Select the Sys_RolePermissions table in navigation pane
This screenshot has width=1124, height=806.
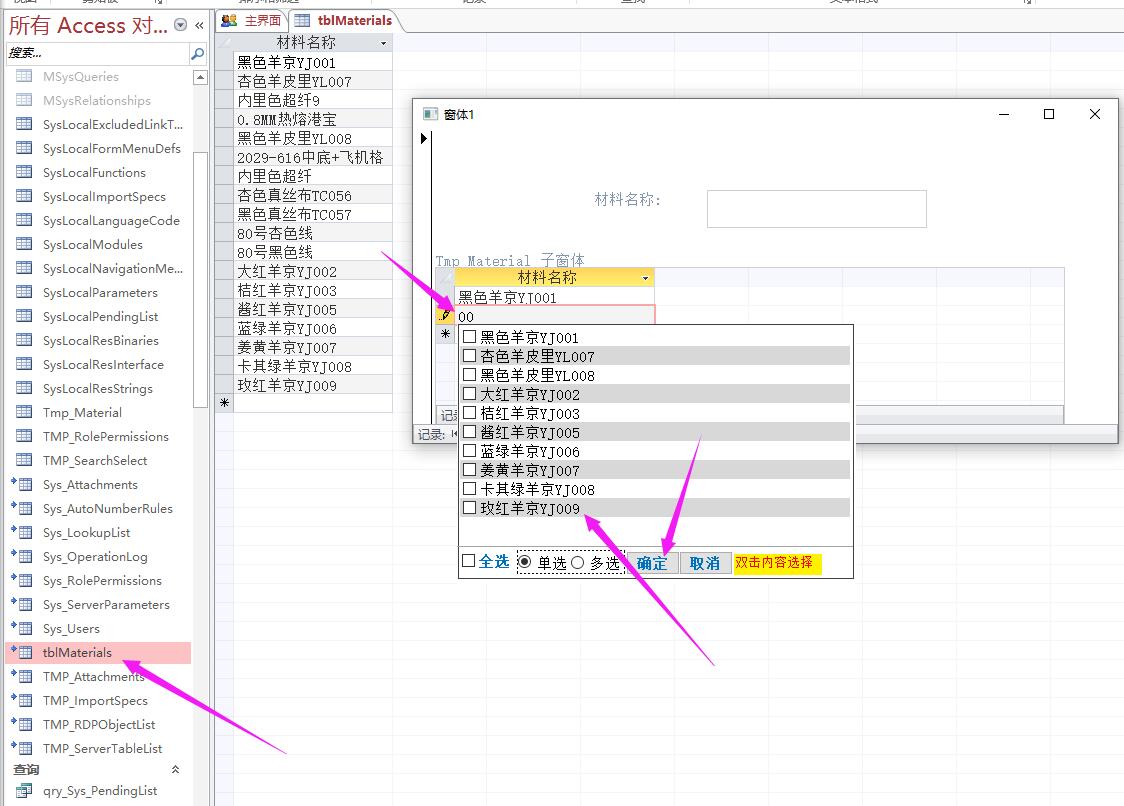[x=102, y=580]
